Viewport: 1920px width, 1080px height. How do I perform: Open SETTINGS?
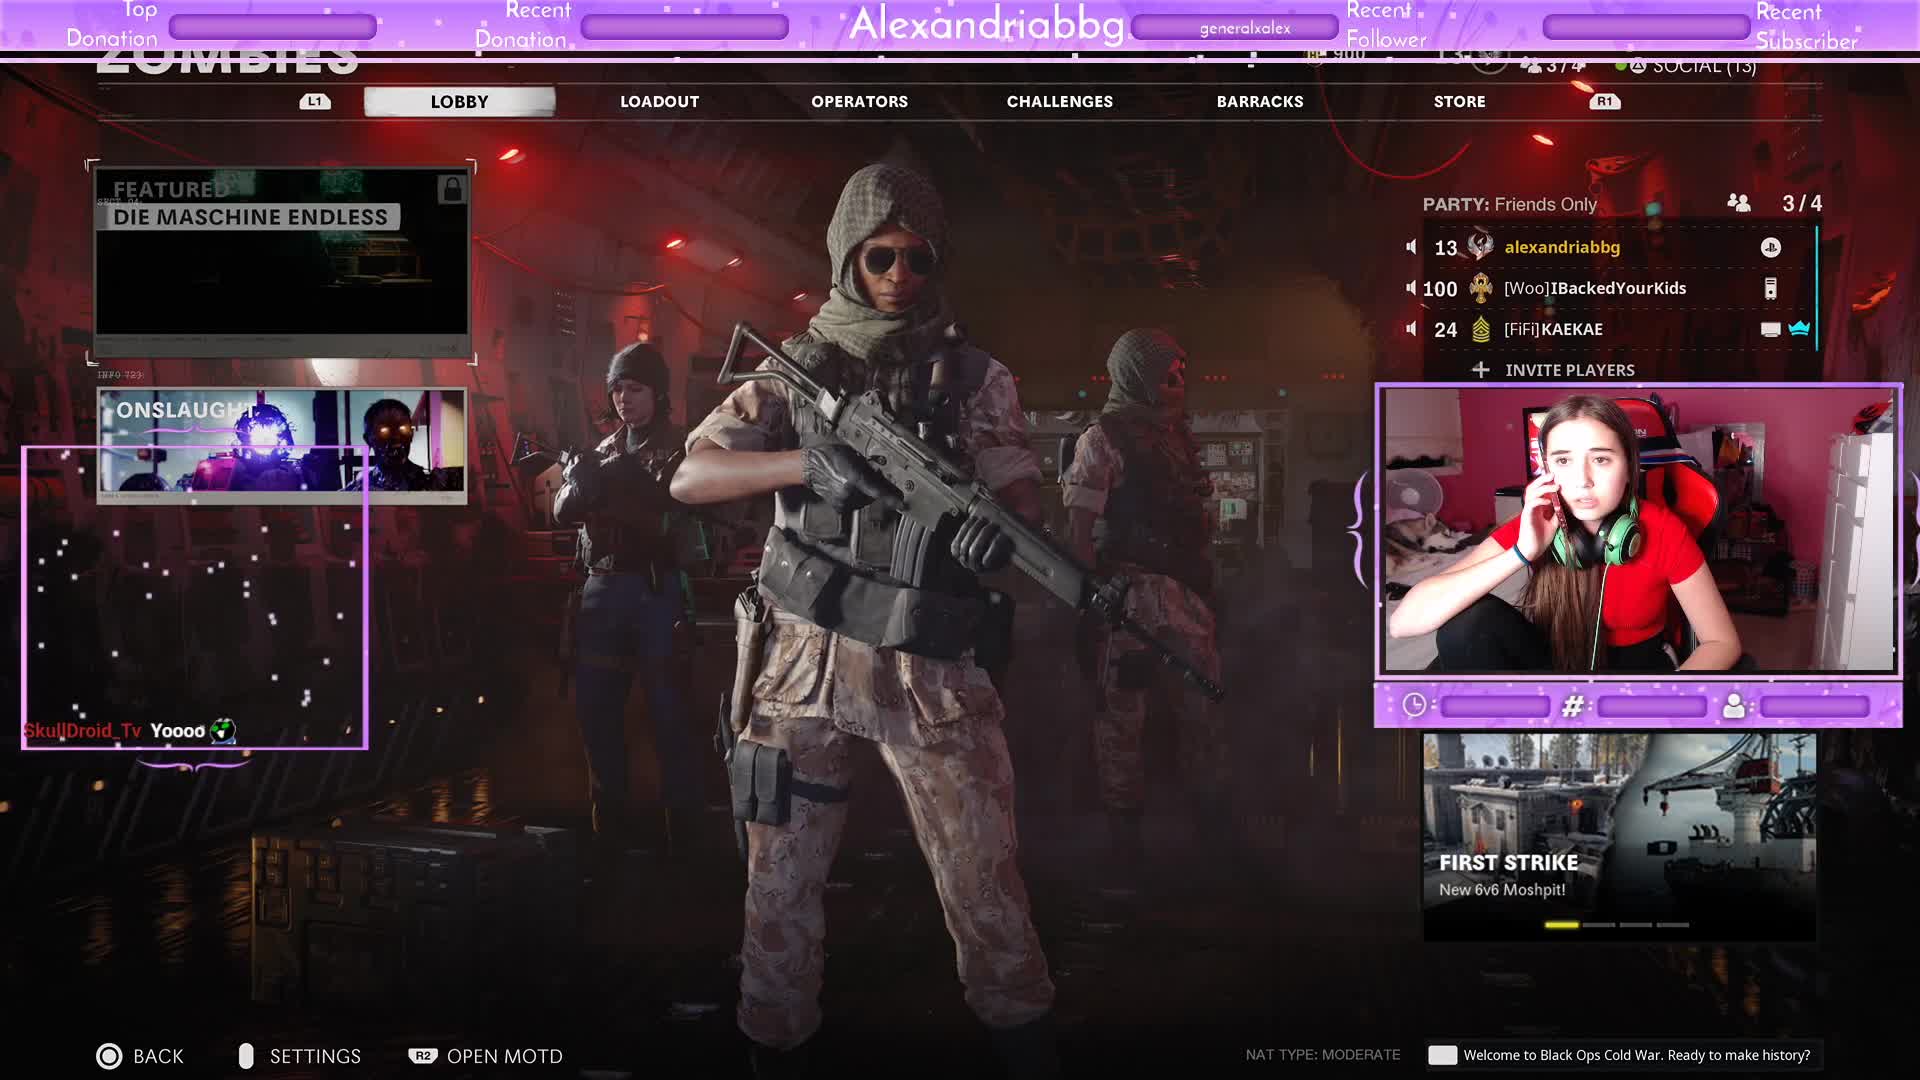pos(315,1056)
